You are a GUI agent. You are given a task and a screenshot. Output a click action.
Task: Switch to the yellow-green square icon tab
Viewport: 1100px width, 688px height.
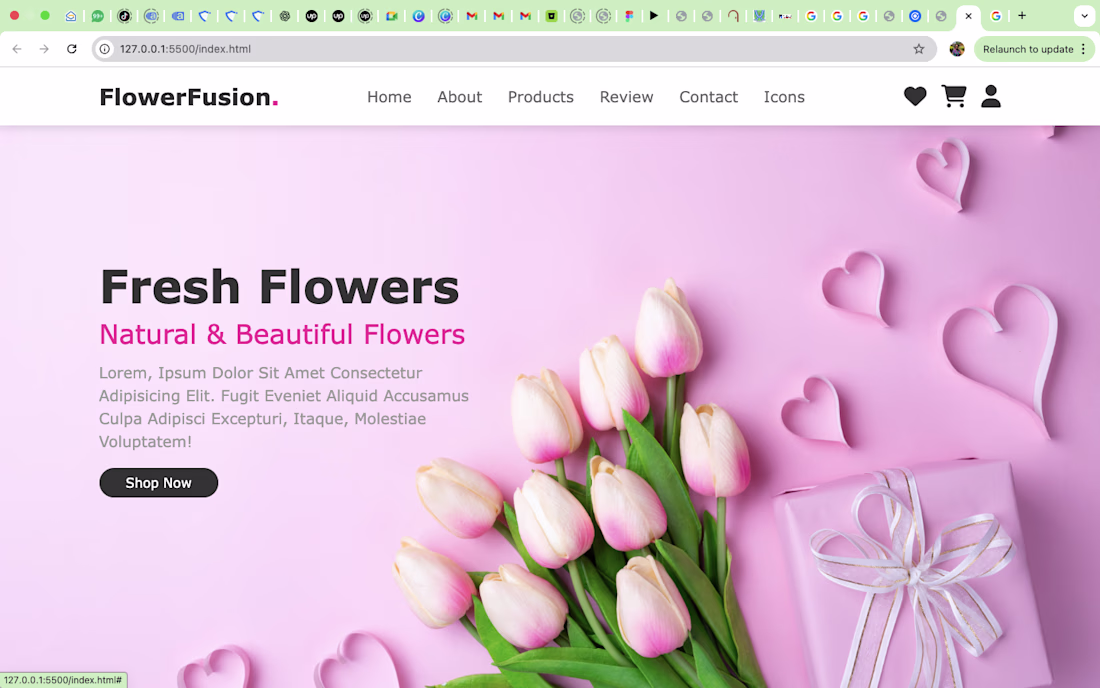tap(551, 15)
